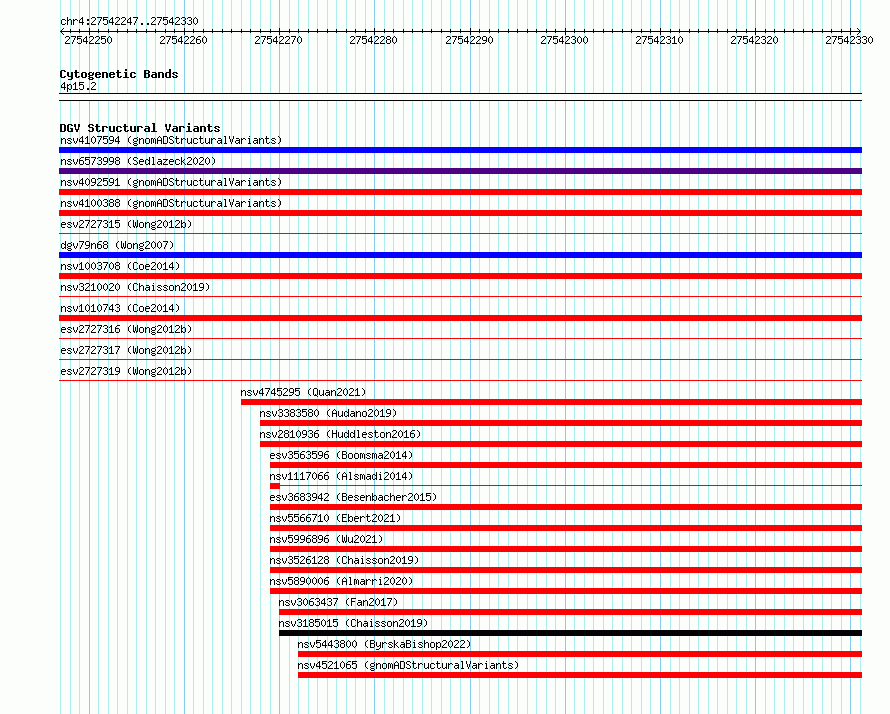Select esv2727315 (Wong2012b) label

(x=126, y=224)
